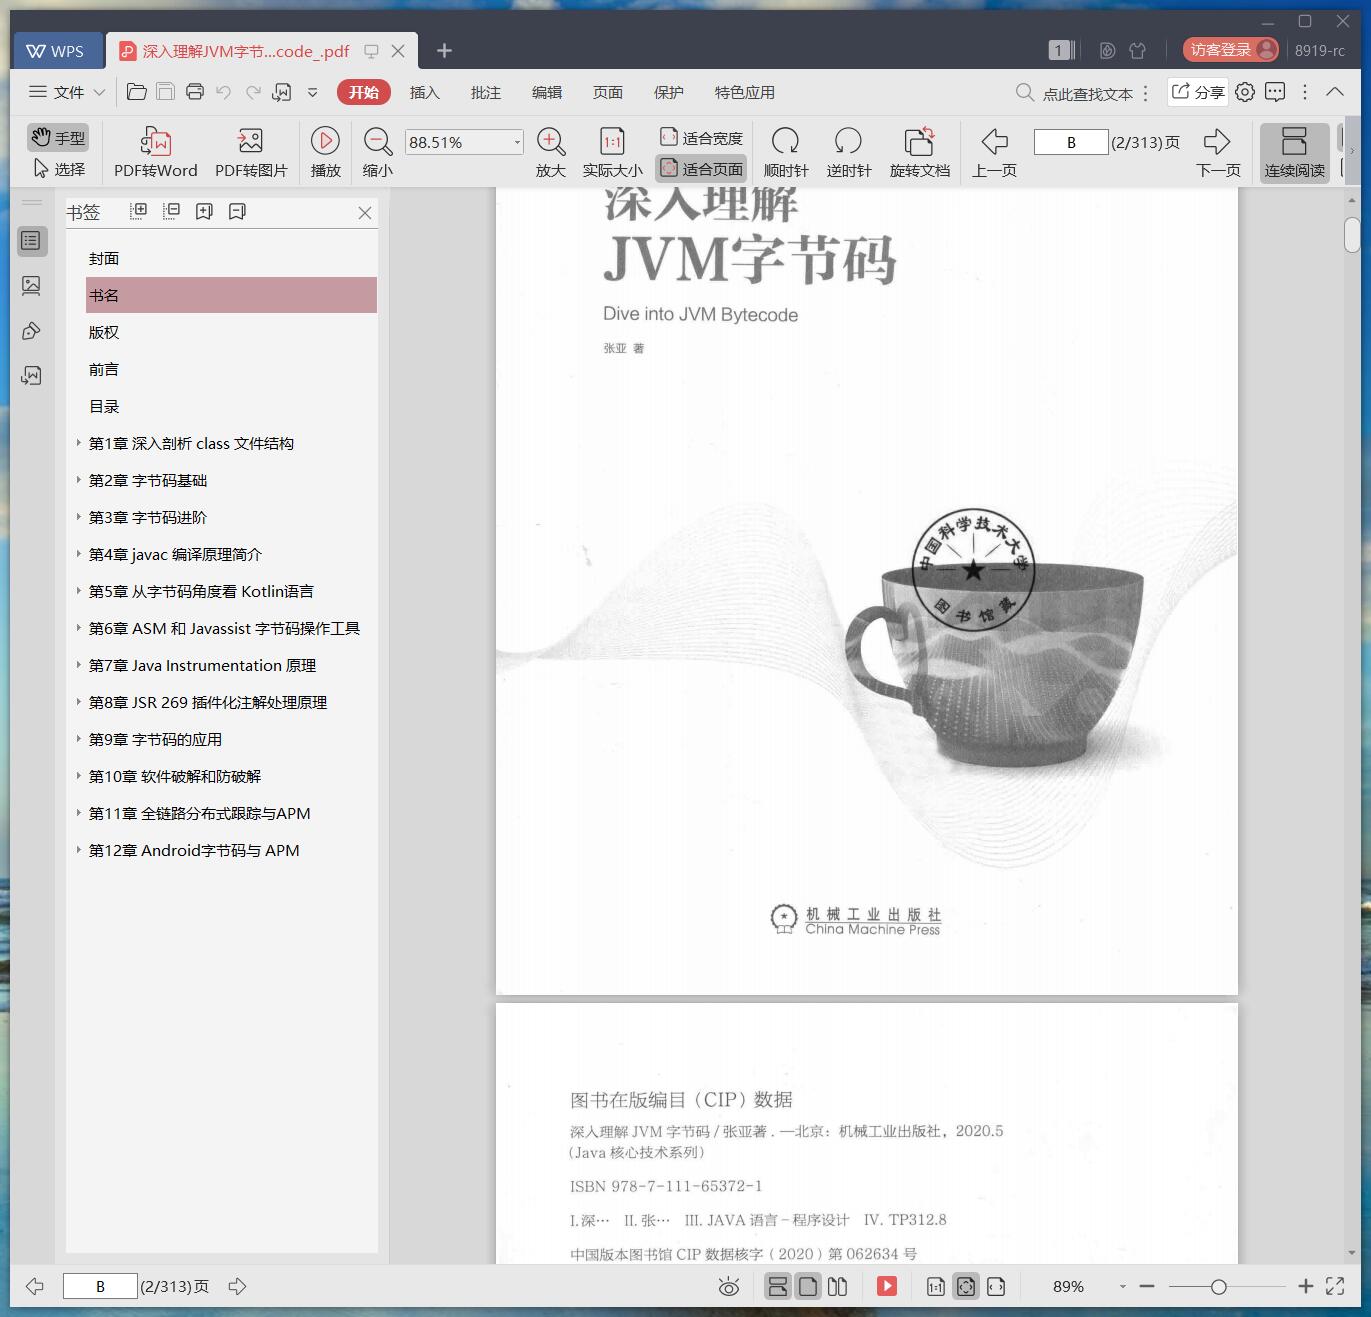Click the undo arrow icon
The height and width of the screenshot is (1317, 1371).
pyautogui.click(x=224, y=92)
